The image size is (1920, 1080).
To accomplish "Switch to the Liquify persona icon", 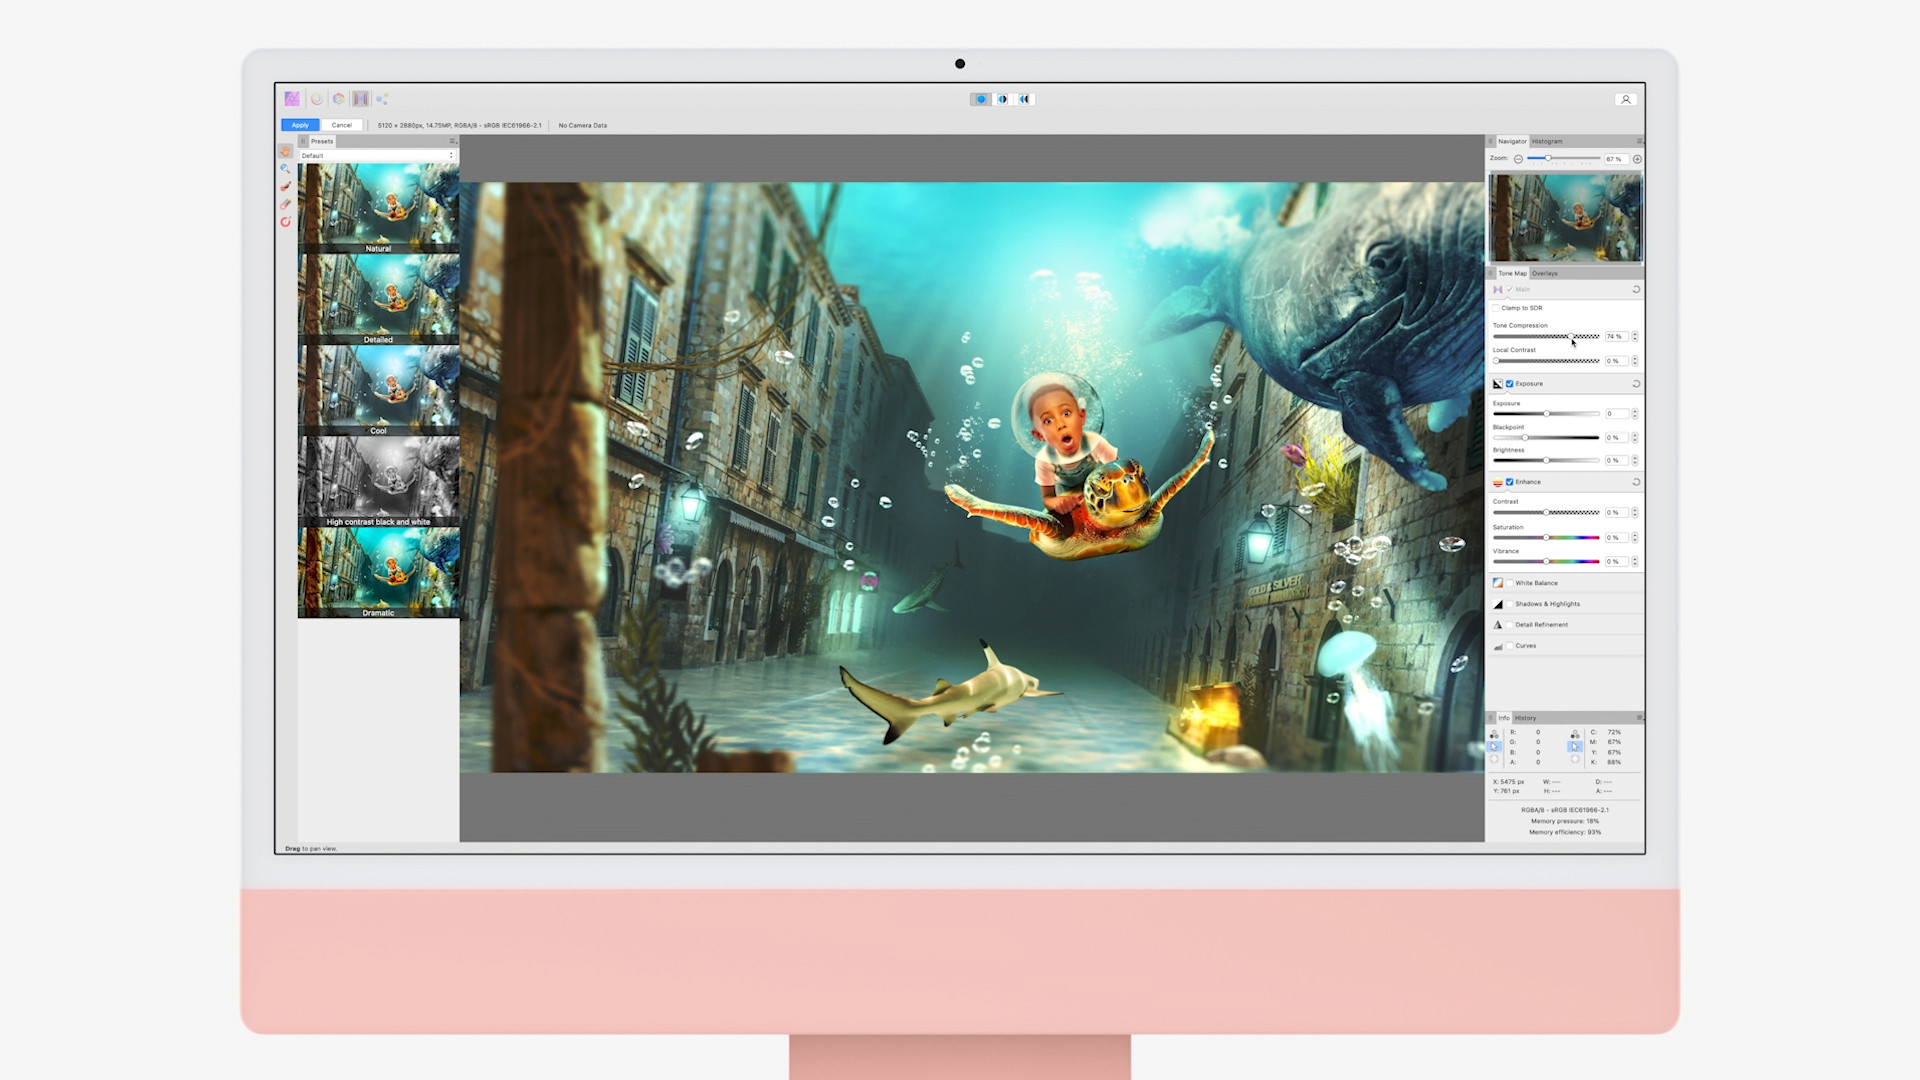I will [317, 99].
